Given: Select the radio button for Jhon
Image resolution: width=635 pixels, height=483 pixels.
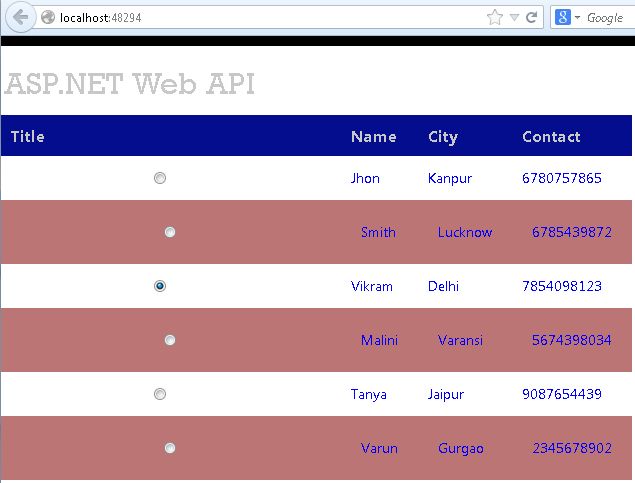Looking at the screenshot, I should 160,178.
